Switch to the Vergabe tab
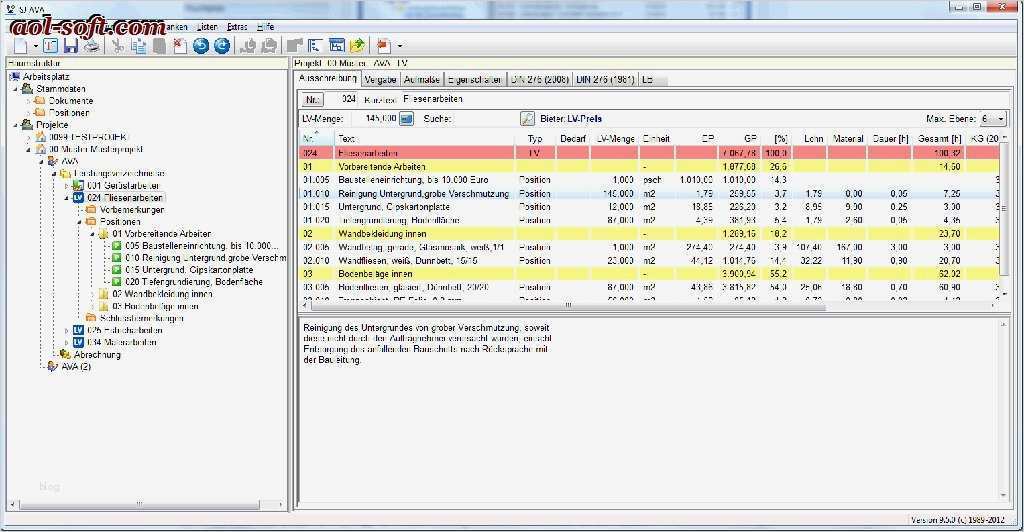This screenshot has width=1024, height=532. point(380,80)
